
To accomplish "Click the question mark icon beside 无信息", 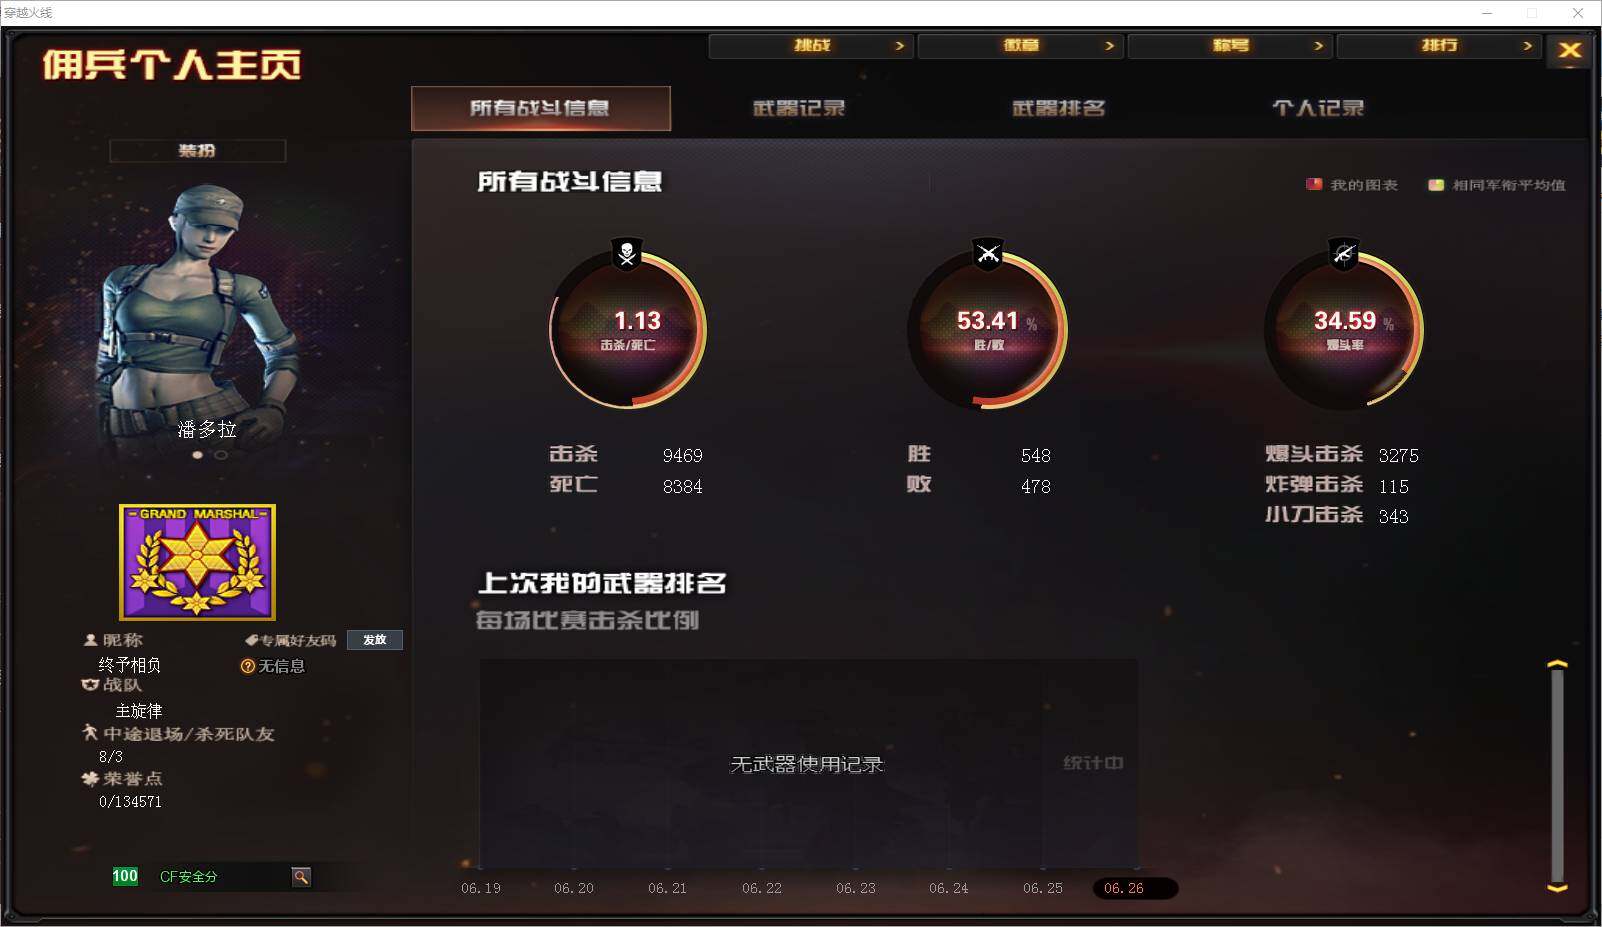I will tap(247, 666).
